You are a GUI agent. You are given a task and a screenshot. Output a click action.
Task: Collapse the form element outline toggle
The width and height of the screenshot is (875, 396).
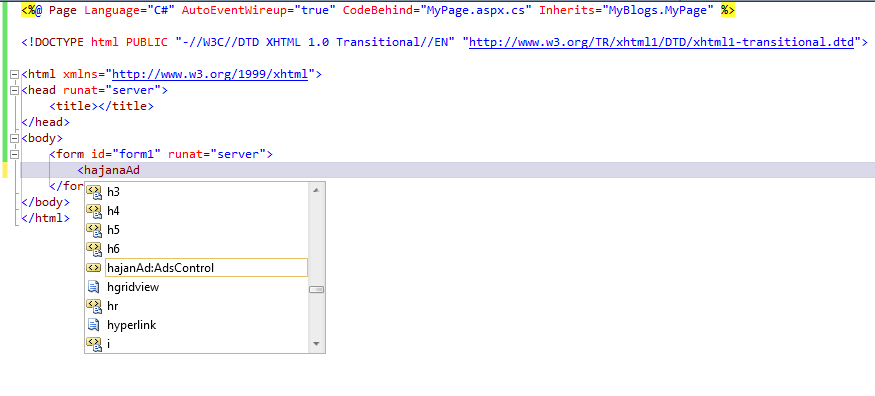click(15, 154)
